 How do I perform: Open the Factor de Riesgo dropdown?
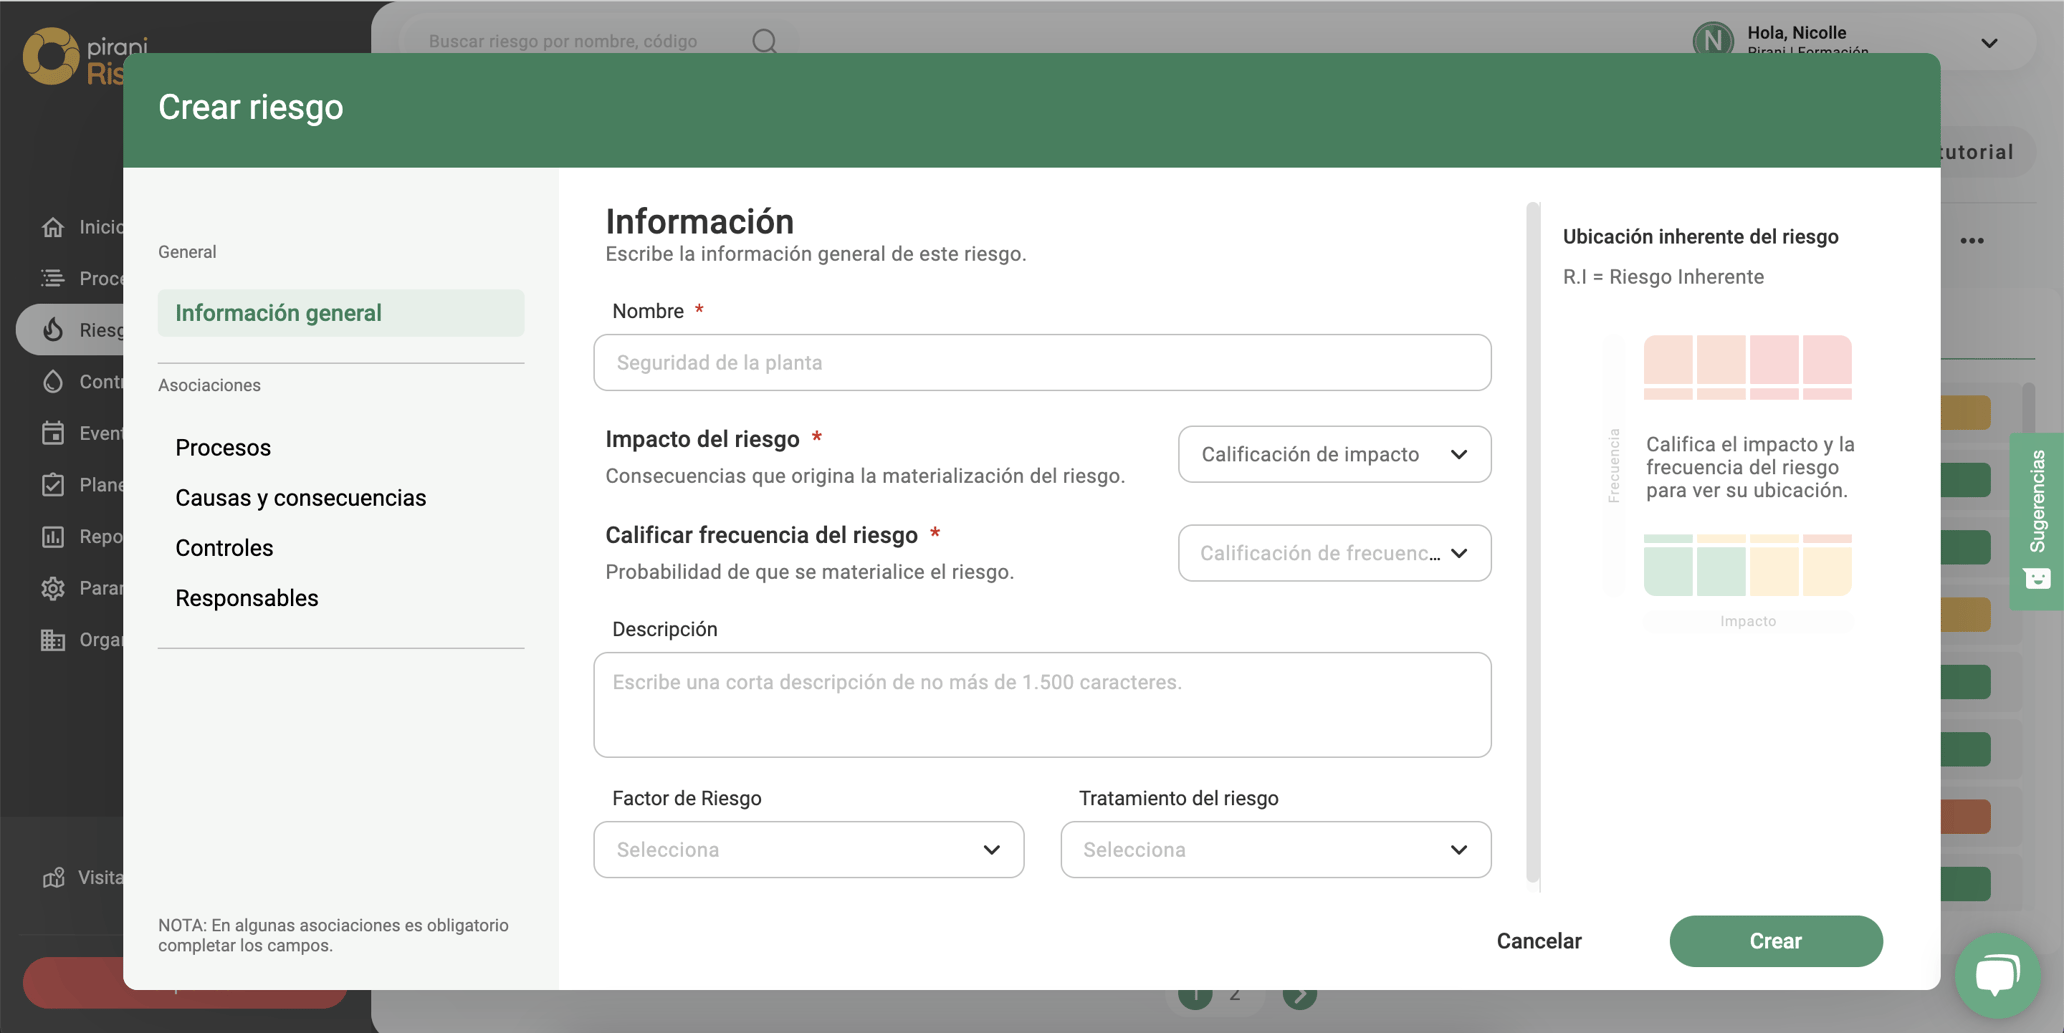click(808, 849)
